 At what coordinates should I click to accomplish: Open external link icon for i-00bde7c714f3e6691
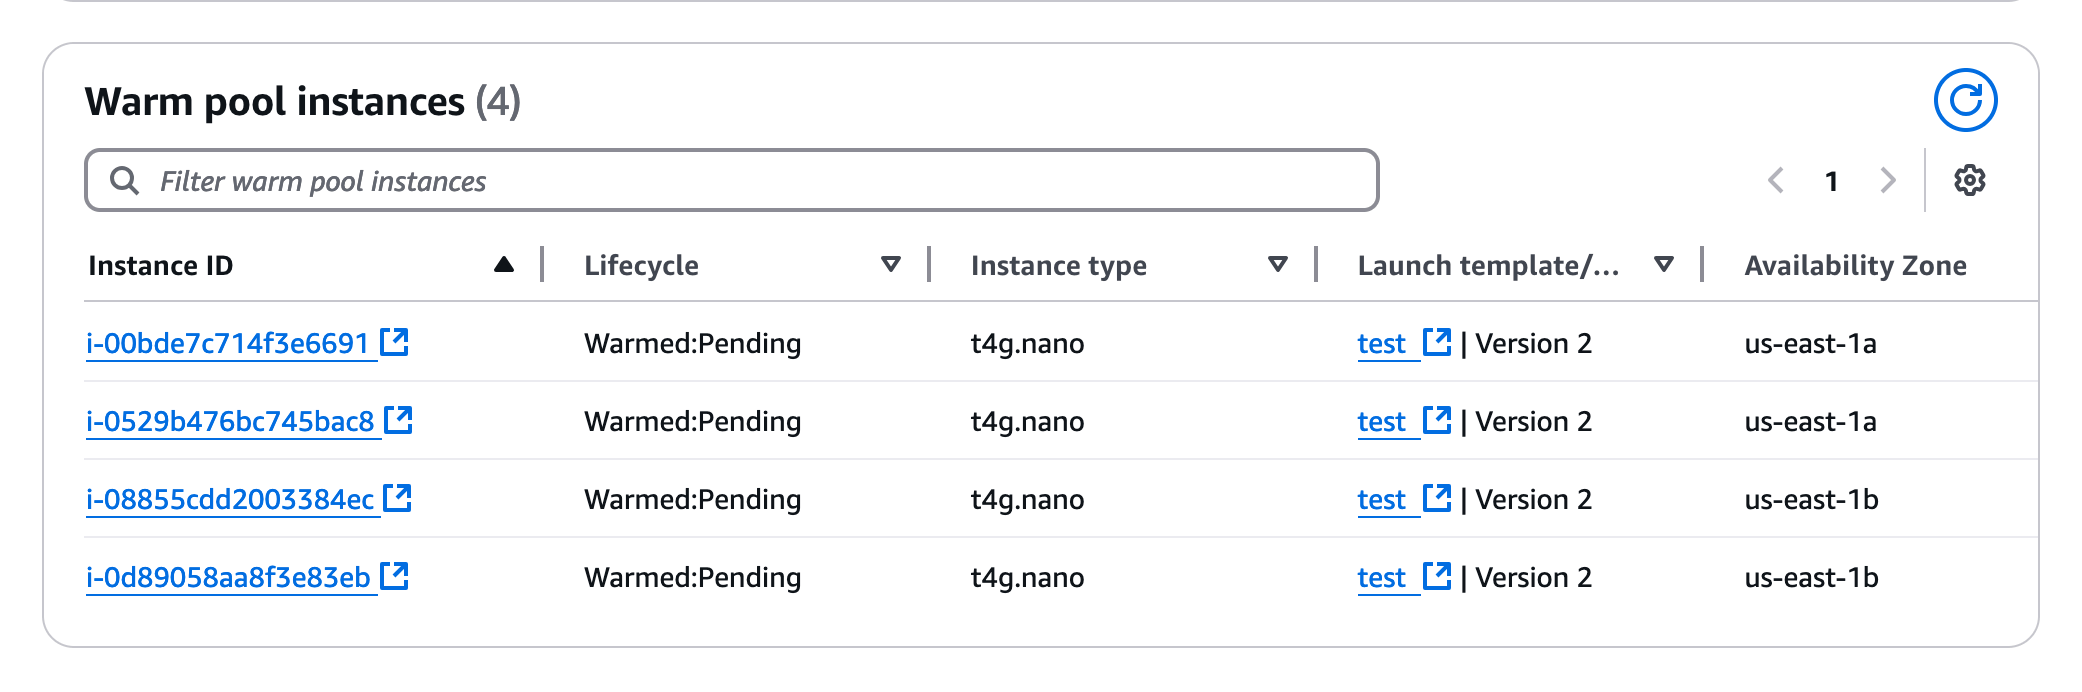[x=395, y=342]
